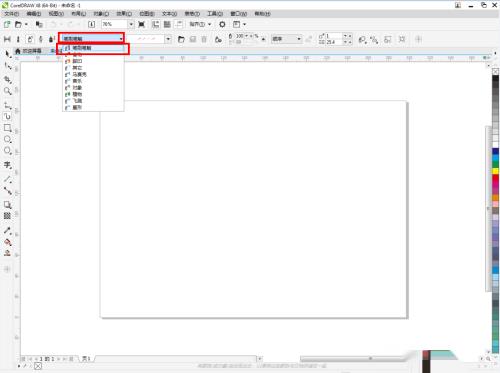Select the highlighted first item in the list
Screen dimensions: 500x373
(93, 48)
